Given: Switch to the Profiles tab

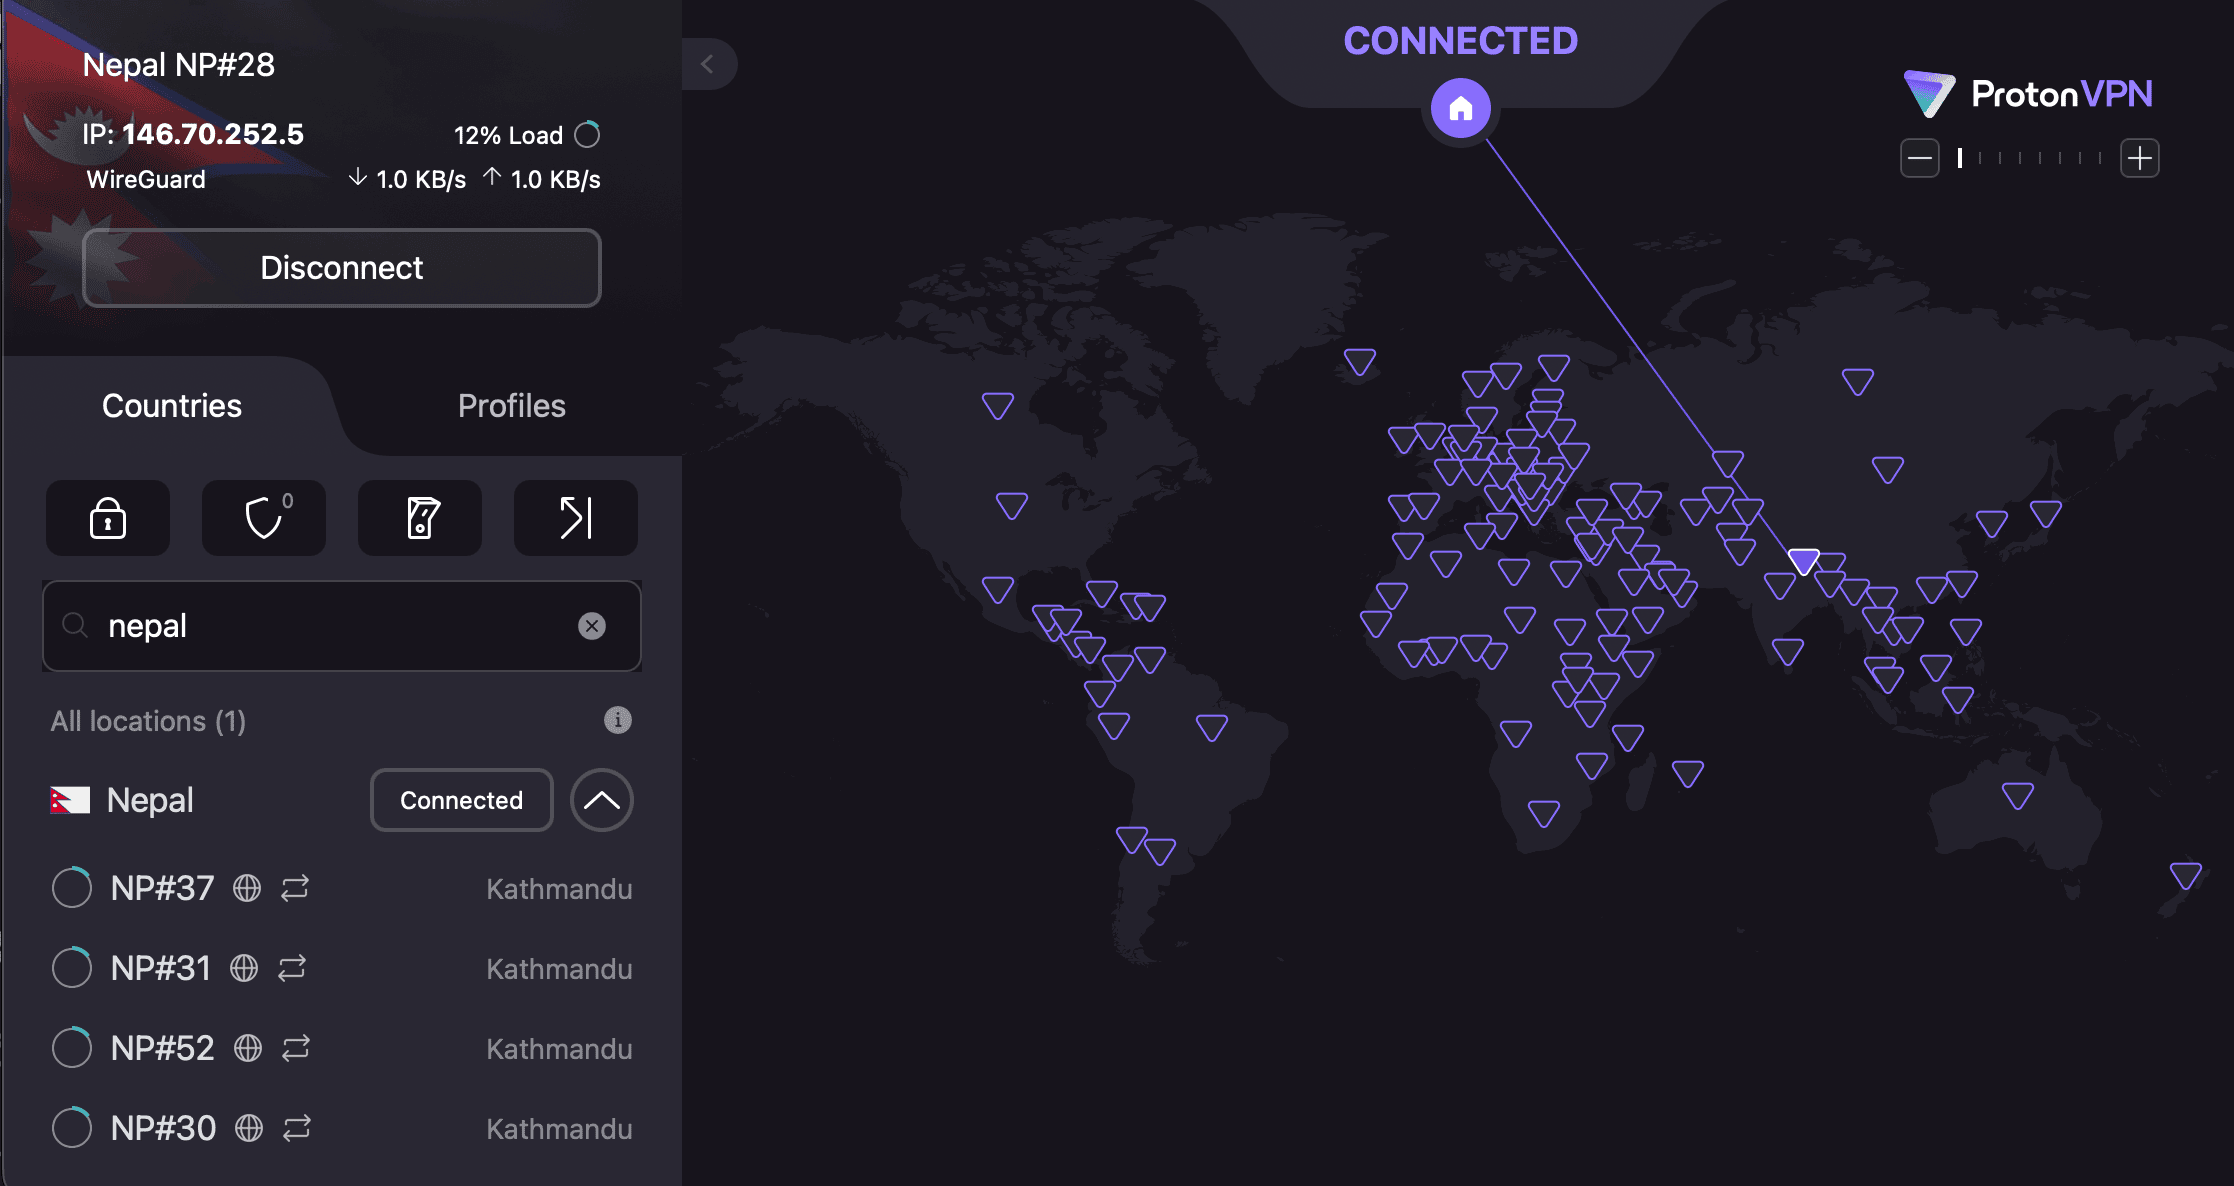Looking at the screenshot, I should 511,406.
